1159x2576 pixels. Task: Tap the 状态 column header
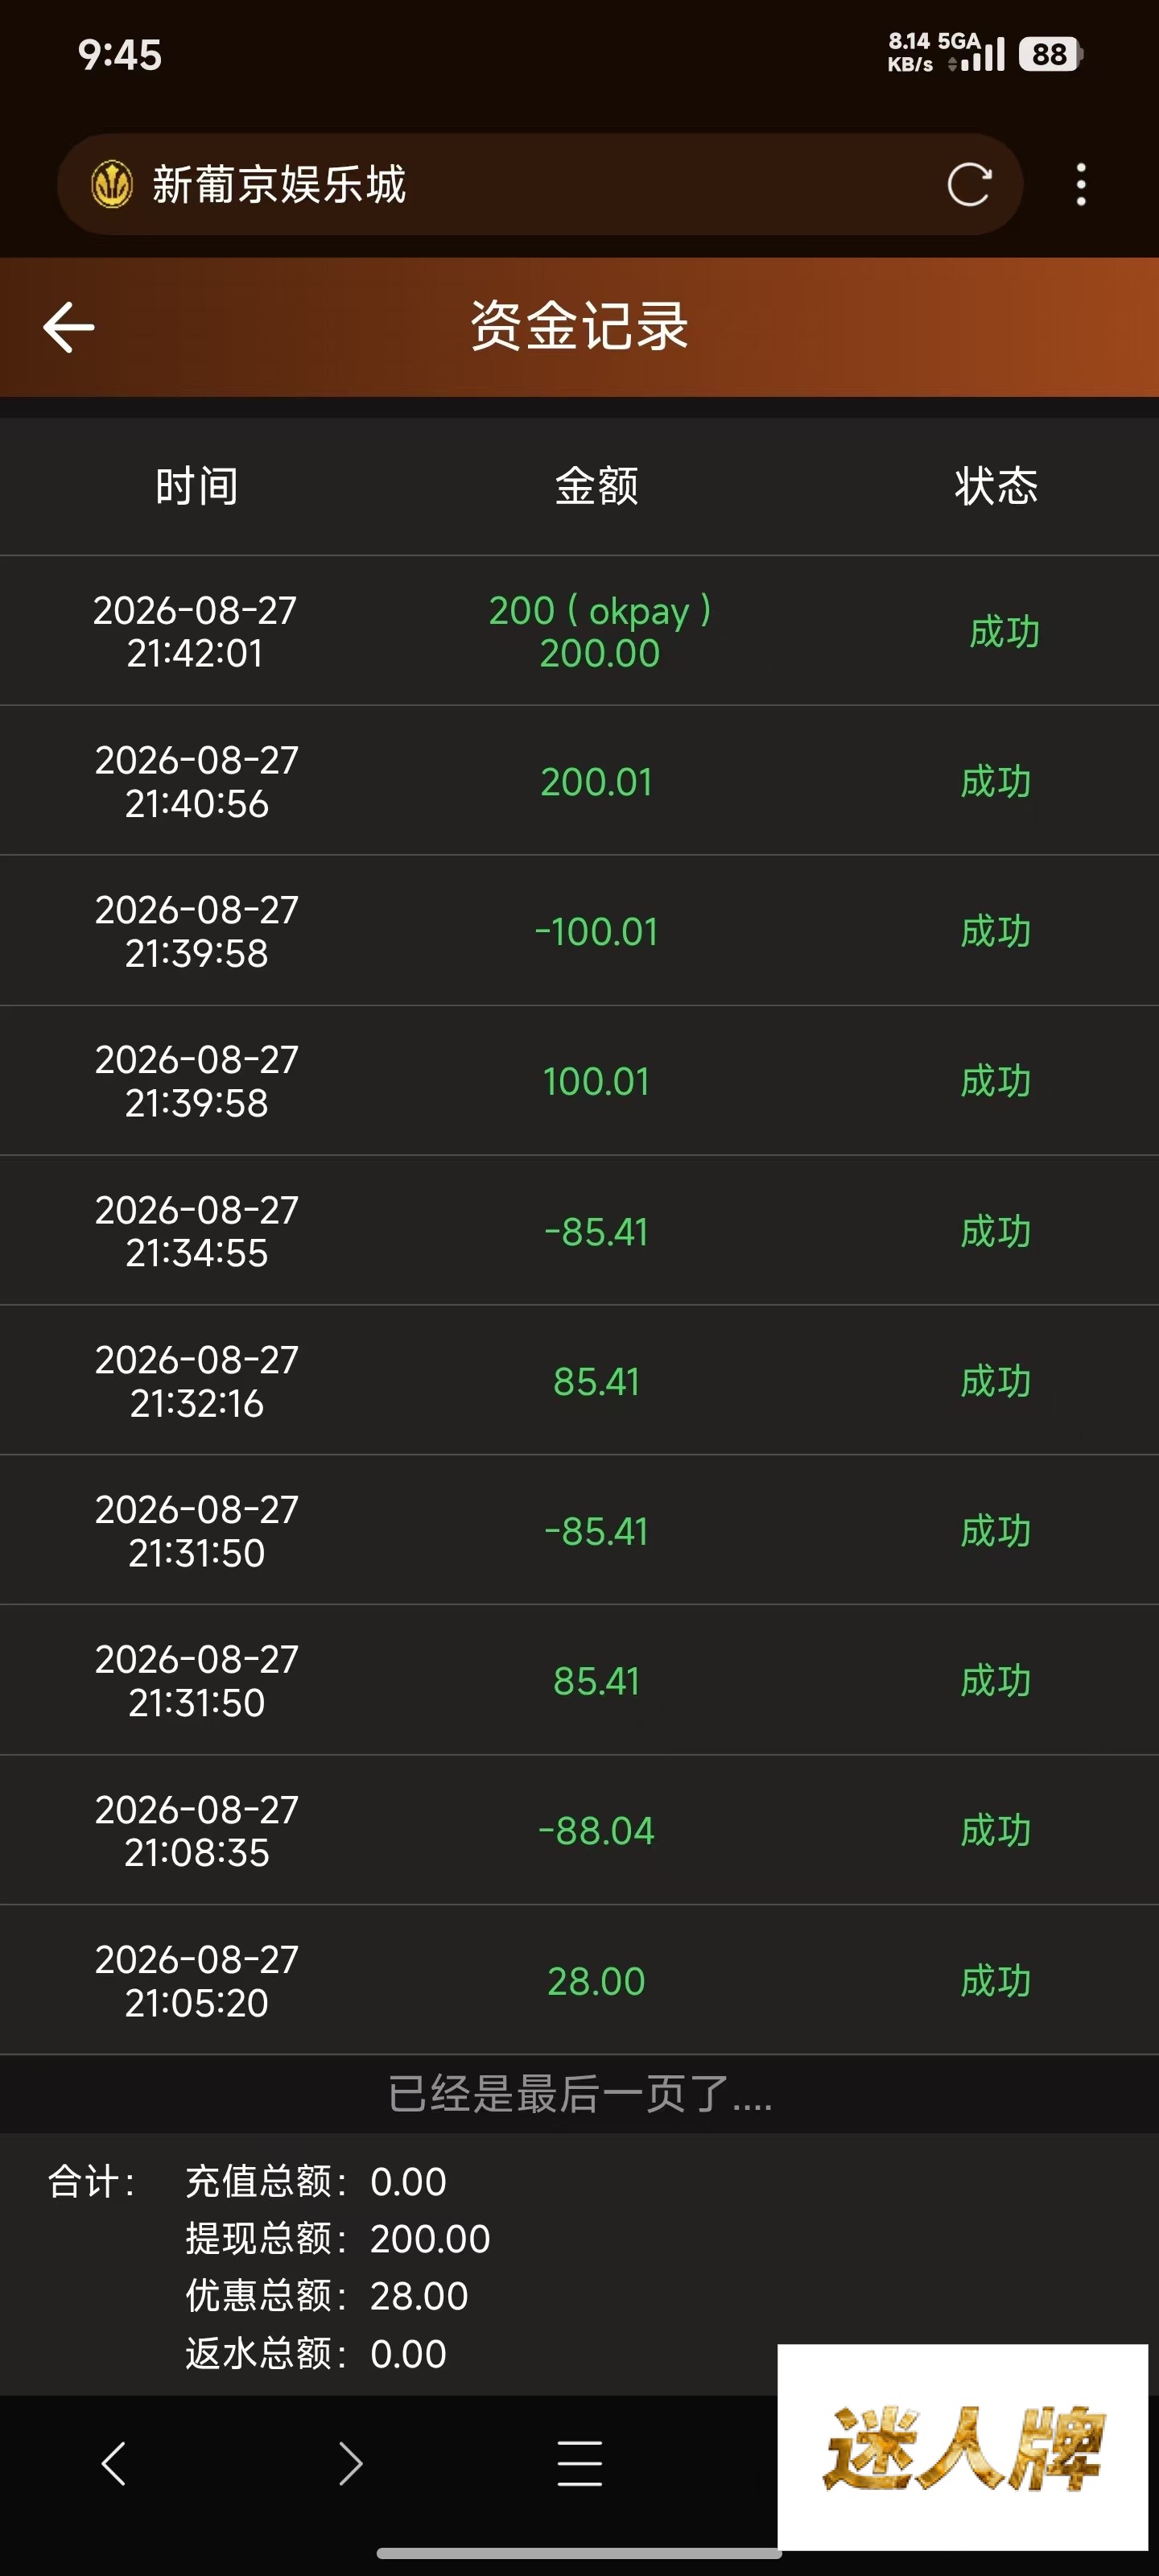(x=996, y=486)
